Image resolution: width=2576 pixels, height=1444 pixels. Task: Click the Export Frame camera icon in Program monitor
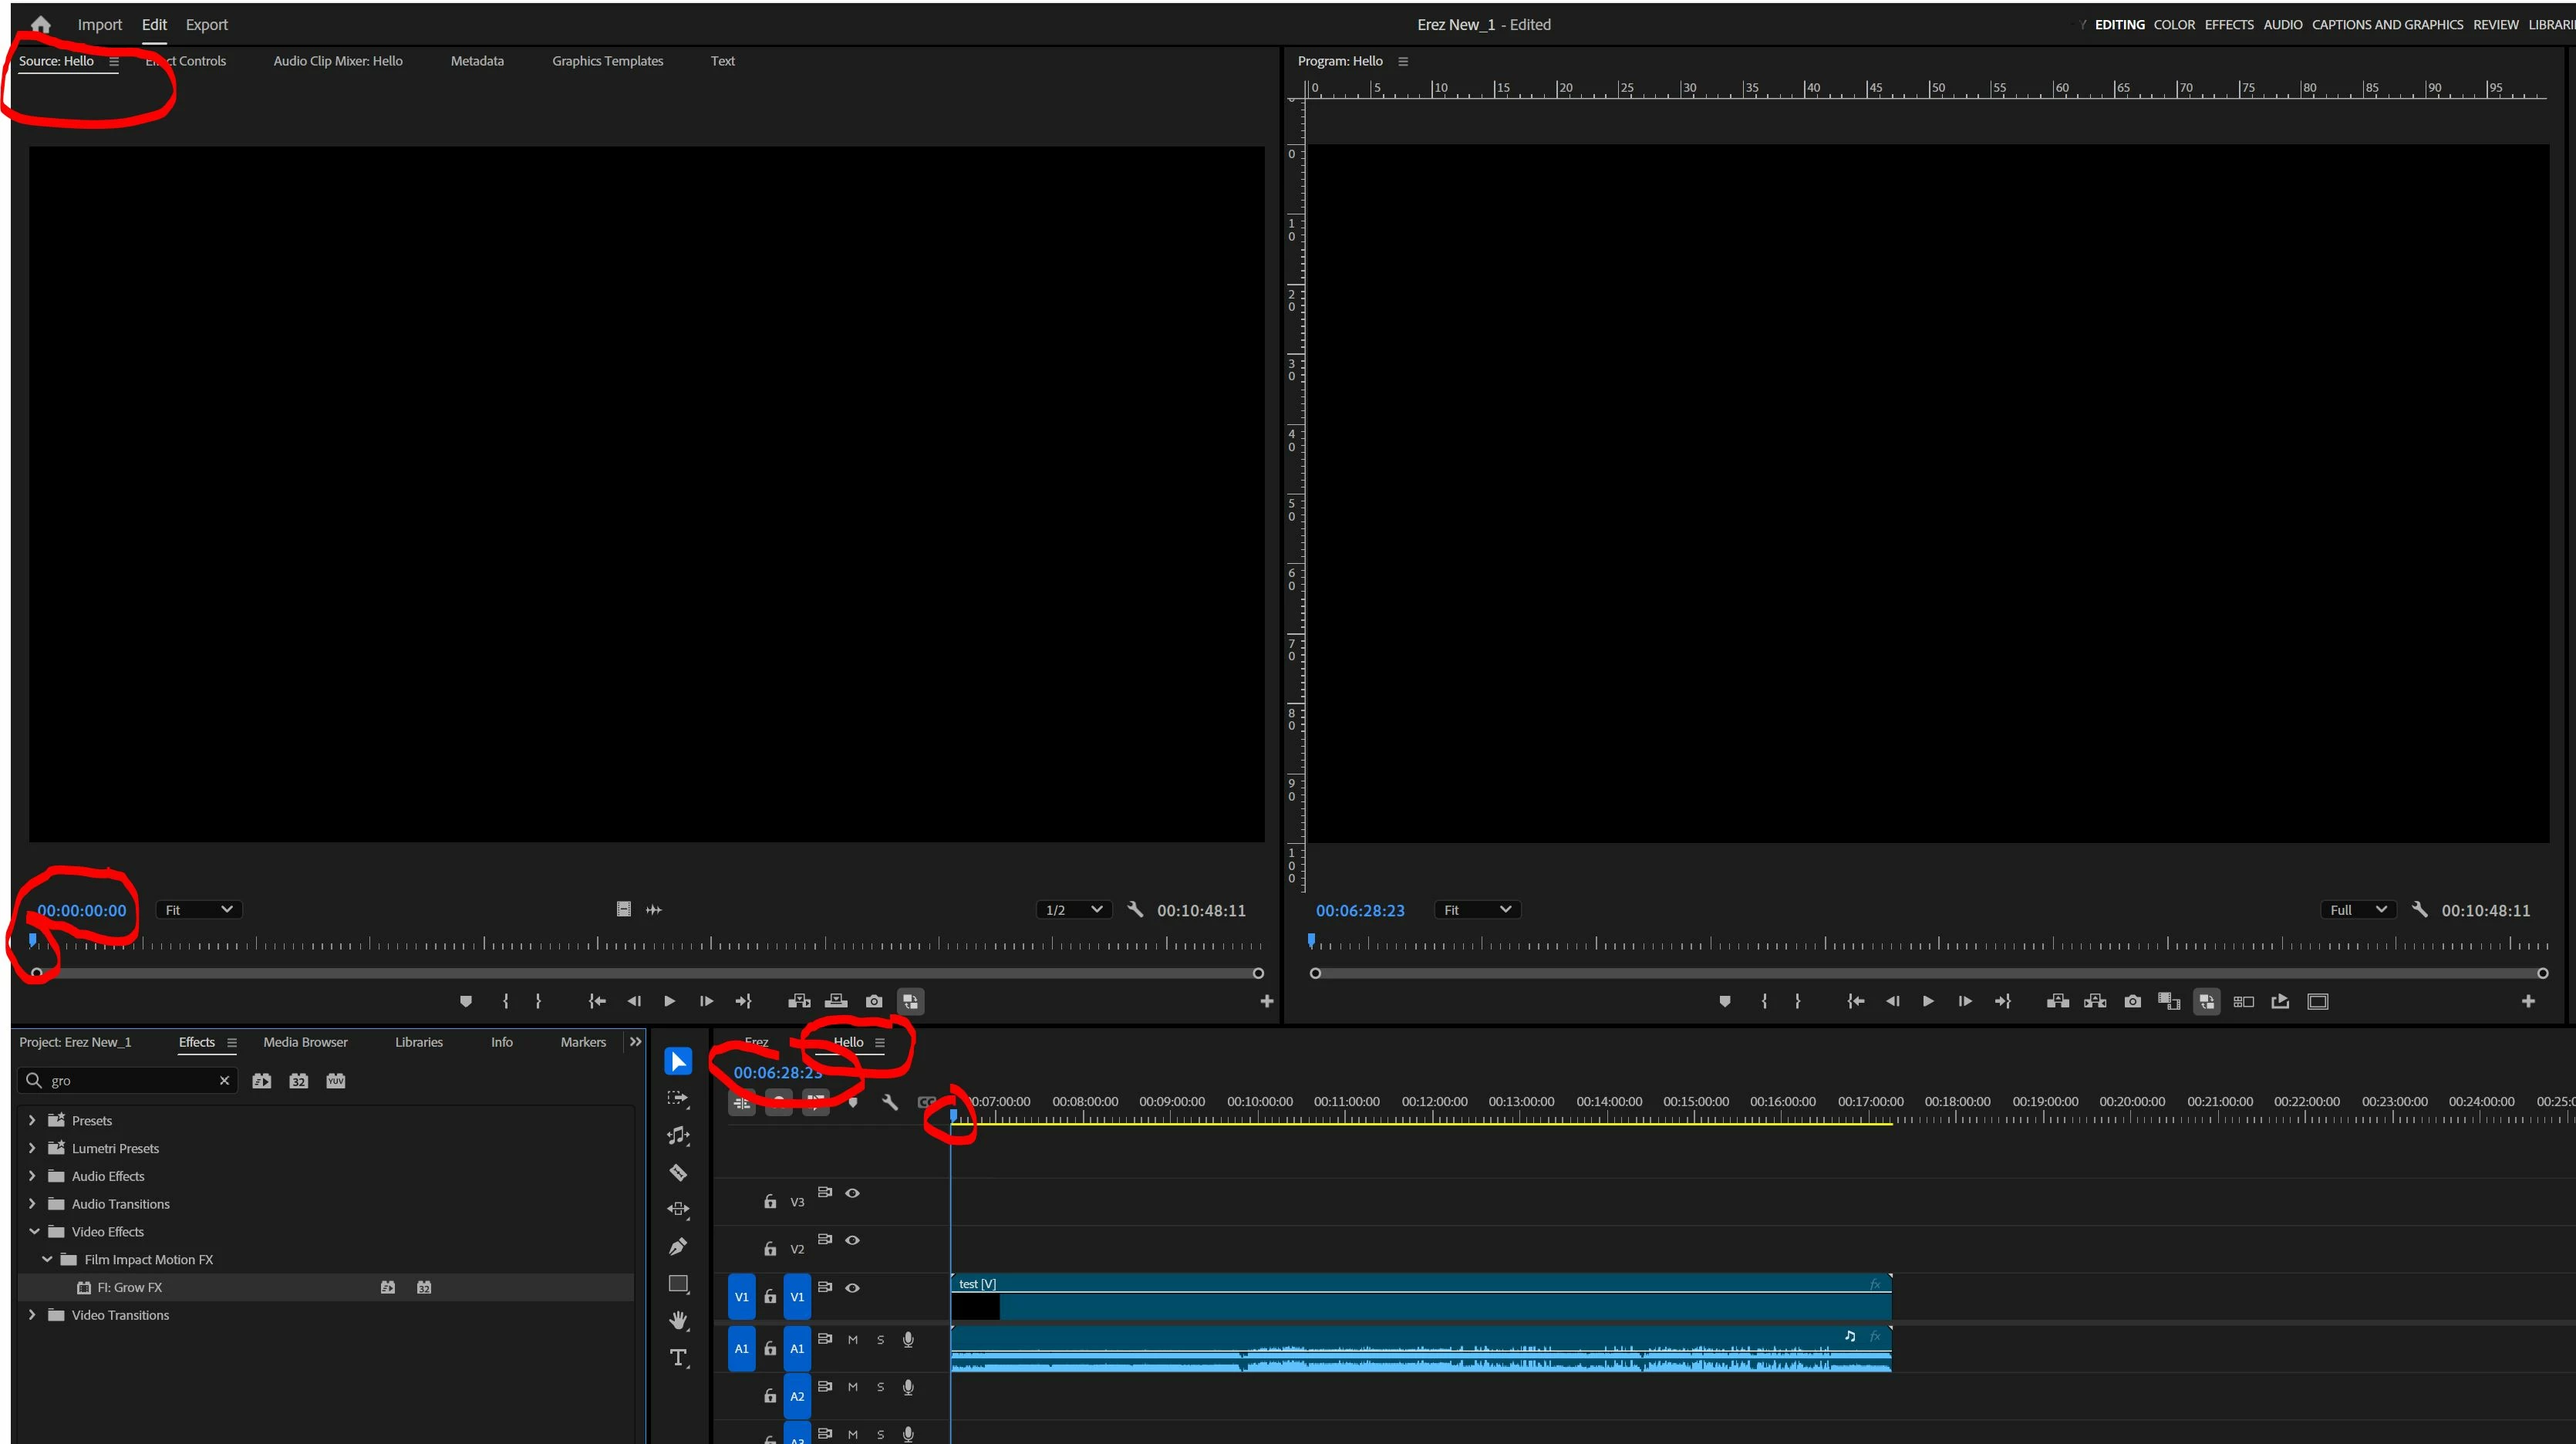click(x=2132, y=1001)
